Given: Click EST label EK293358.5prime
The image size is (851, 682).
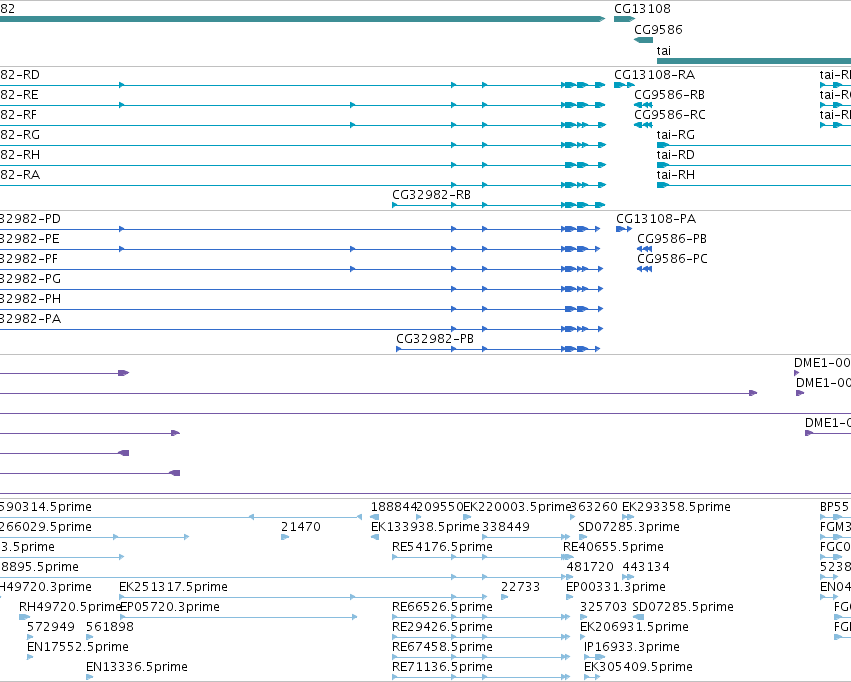Looking at the screenshot, I should pyautogui.click(x=676, y=507).
